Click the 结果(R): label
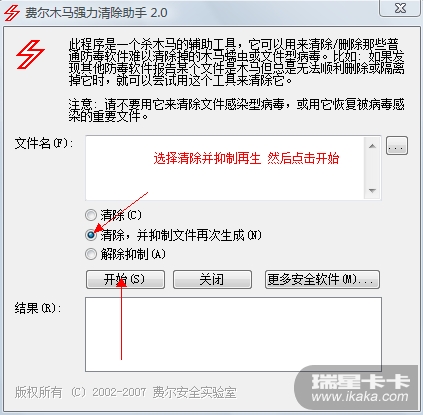Screen dimensions: 423x415 click(38, 308)
